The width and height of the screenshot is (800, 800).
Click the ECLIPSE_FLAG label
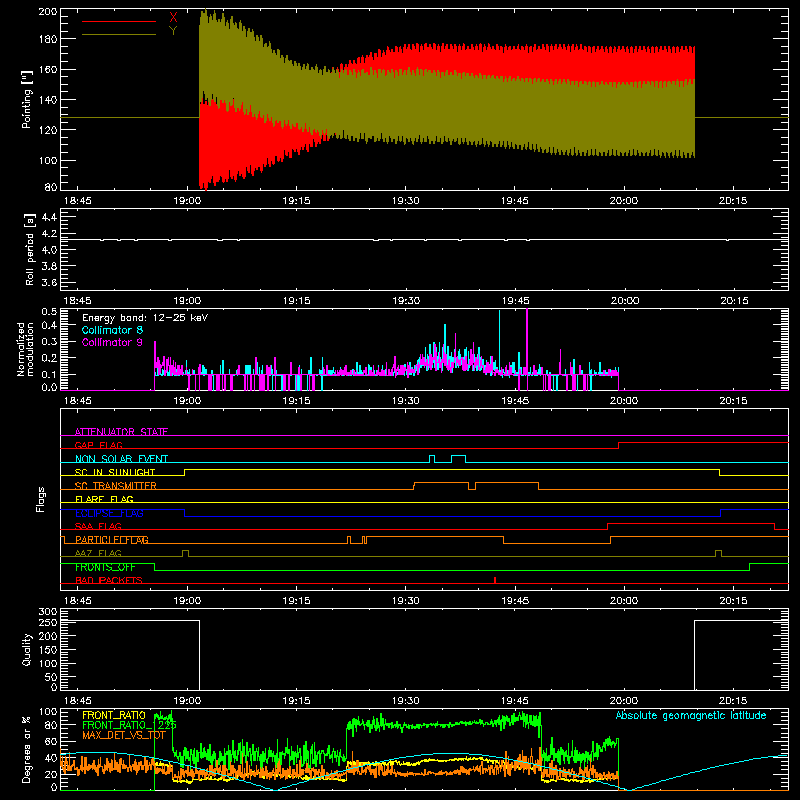click(109, 513)
